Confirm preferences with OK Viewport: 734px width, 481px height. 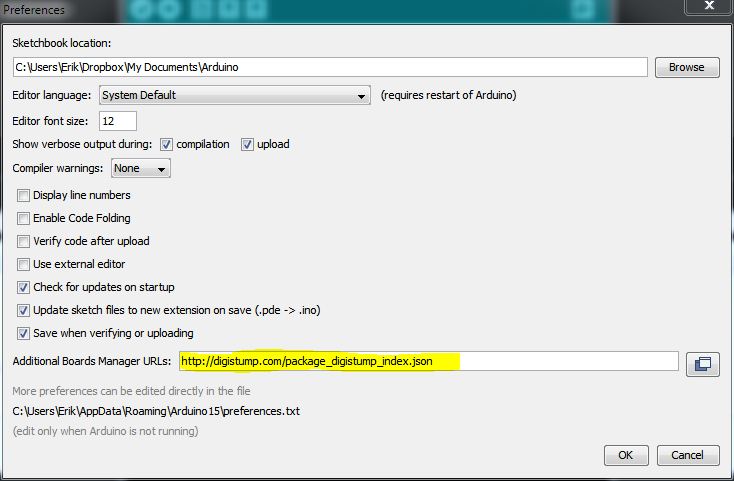pos(626,455)
